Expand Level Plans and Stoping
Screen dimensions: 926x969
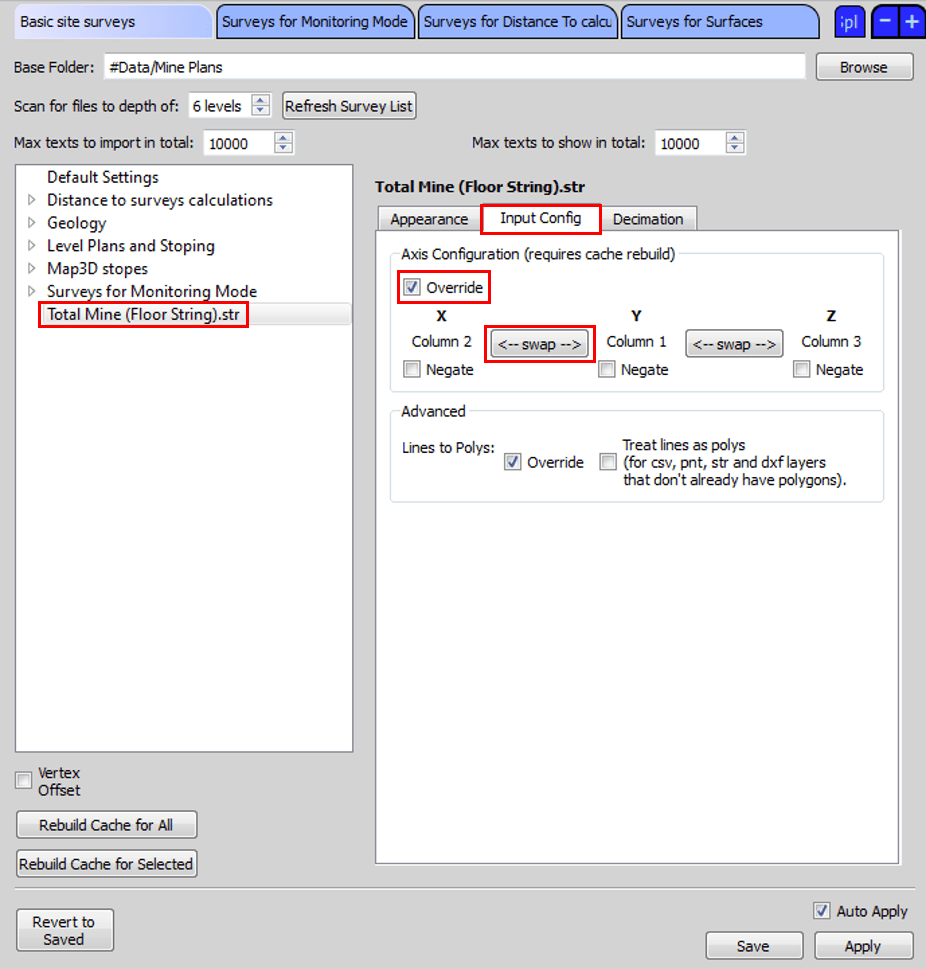tap(31, 245)
